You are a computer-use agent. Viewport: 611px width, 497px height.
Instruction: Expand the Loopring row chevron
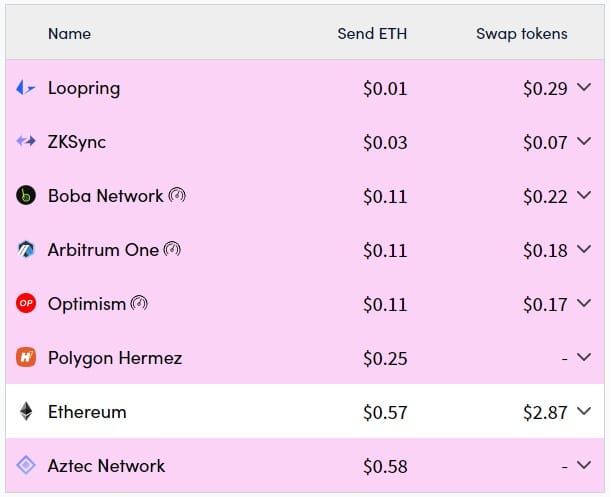pyautogui.click(x=584, y=87)
